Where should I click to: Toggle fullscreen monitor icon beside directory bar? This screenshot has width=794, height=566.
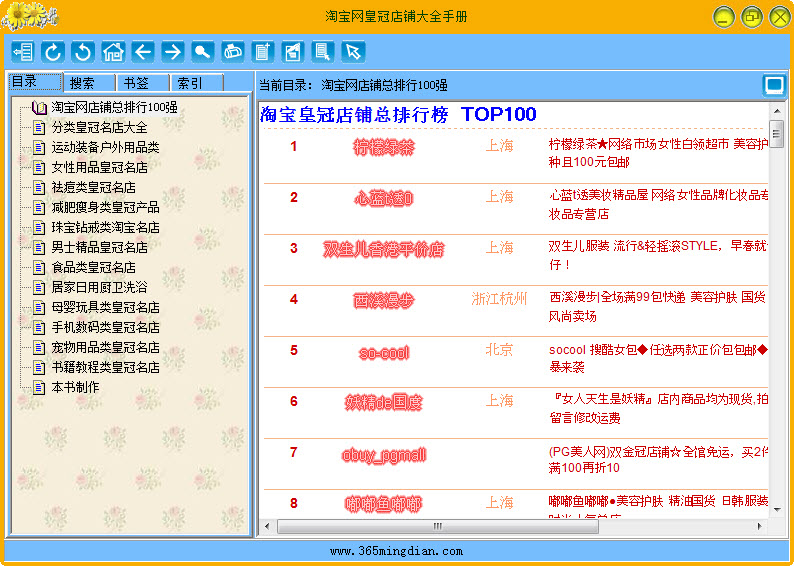774,85
